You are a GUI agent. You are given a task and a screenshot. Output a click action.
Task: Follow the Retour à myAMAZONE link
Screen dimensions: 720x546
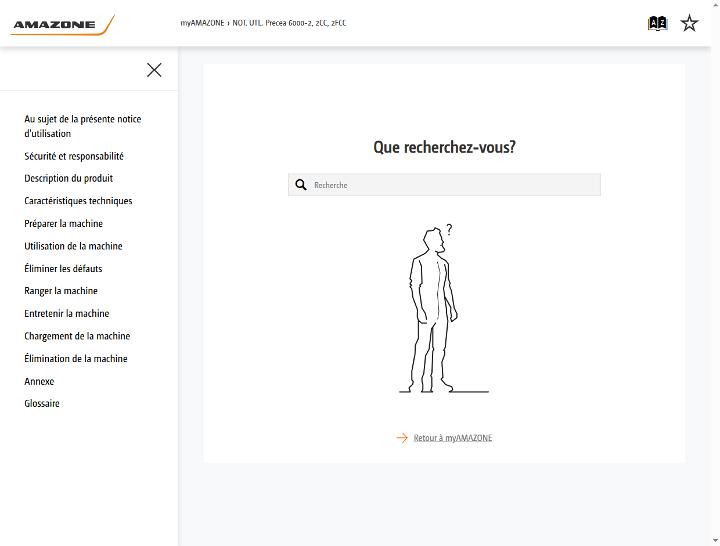(x=453, y=438)
